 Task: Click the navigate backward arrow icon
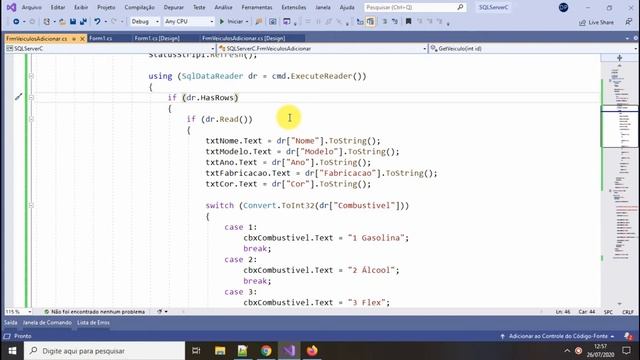[x=16, y=22]
